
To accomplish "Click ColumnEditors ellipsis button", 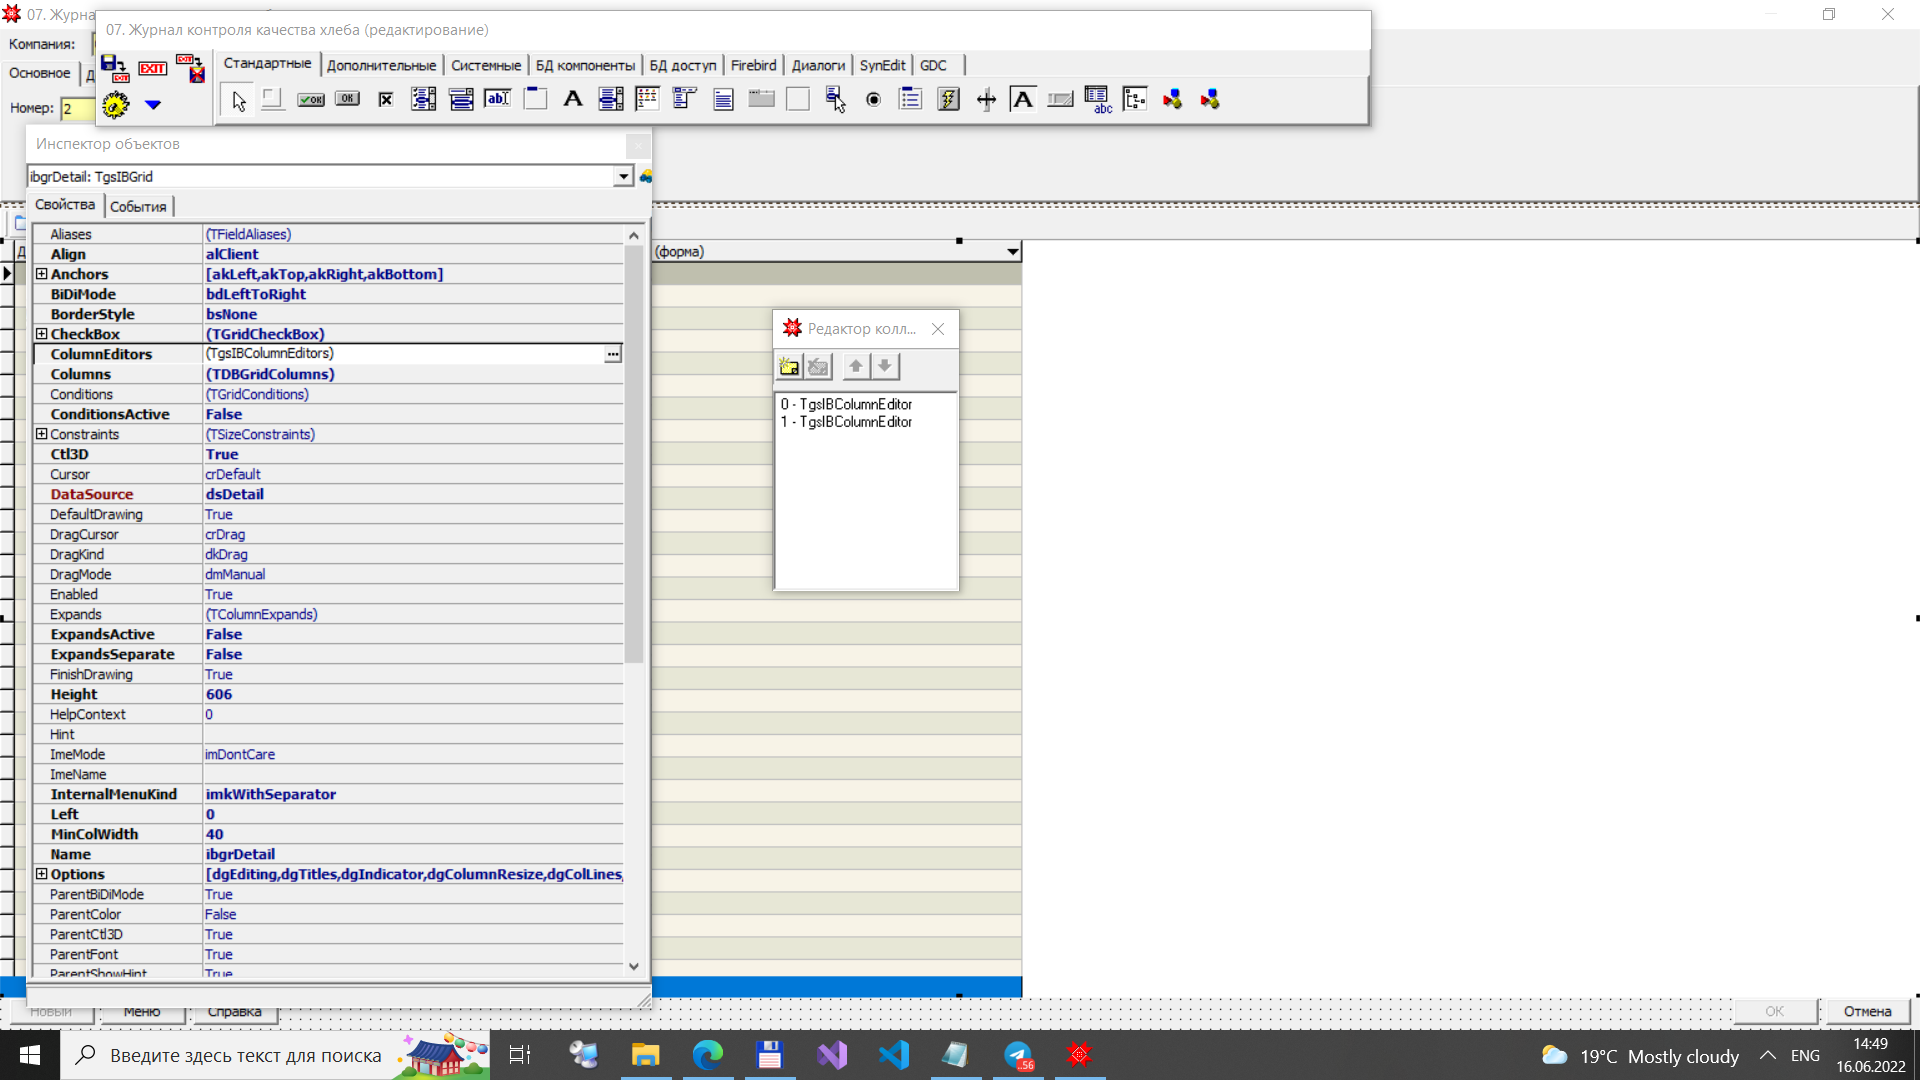I will 612,354.
